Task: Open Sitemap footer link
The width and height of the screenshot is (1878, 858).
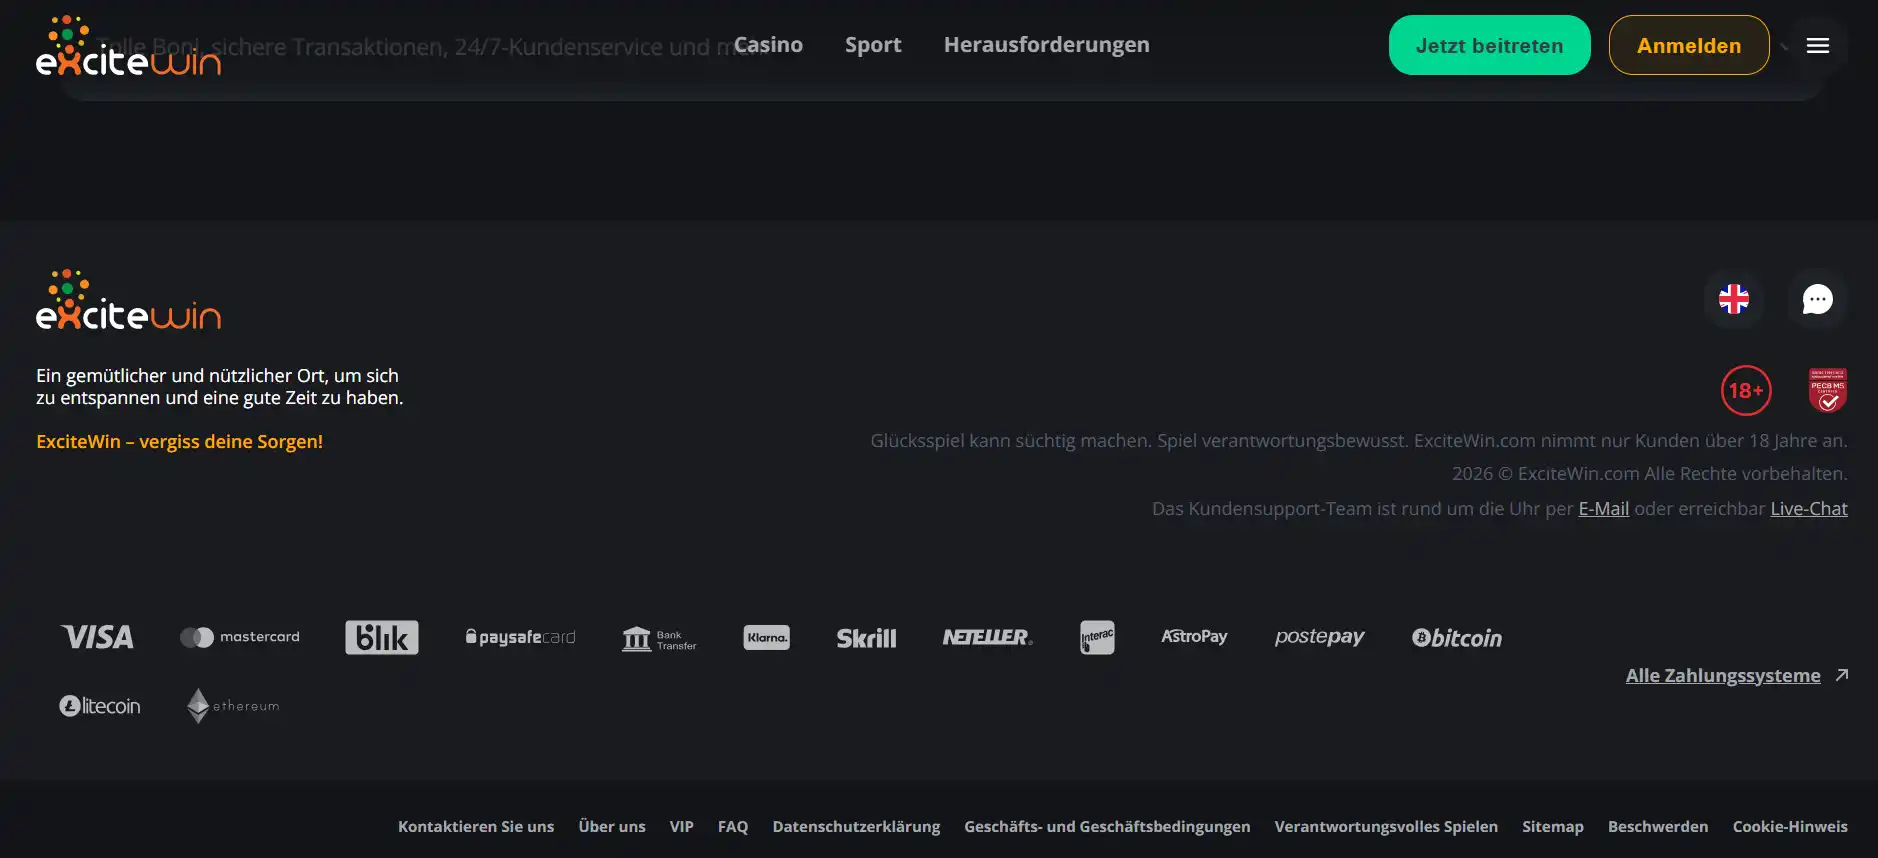Action: pyautogui.click(x=1553, y=827)
